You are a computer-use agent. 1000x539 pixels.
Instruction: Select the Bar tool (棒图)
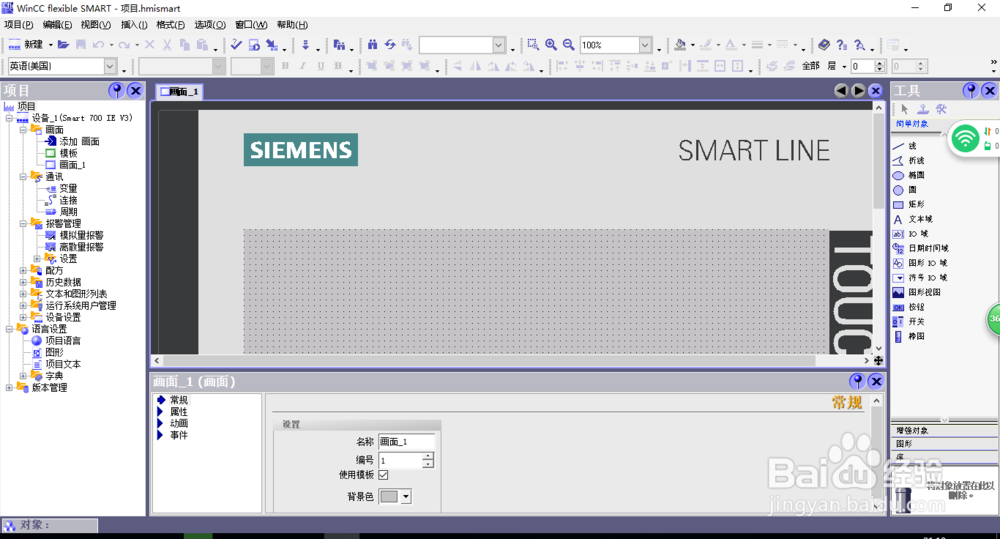(909, 337)
